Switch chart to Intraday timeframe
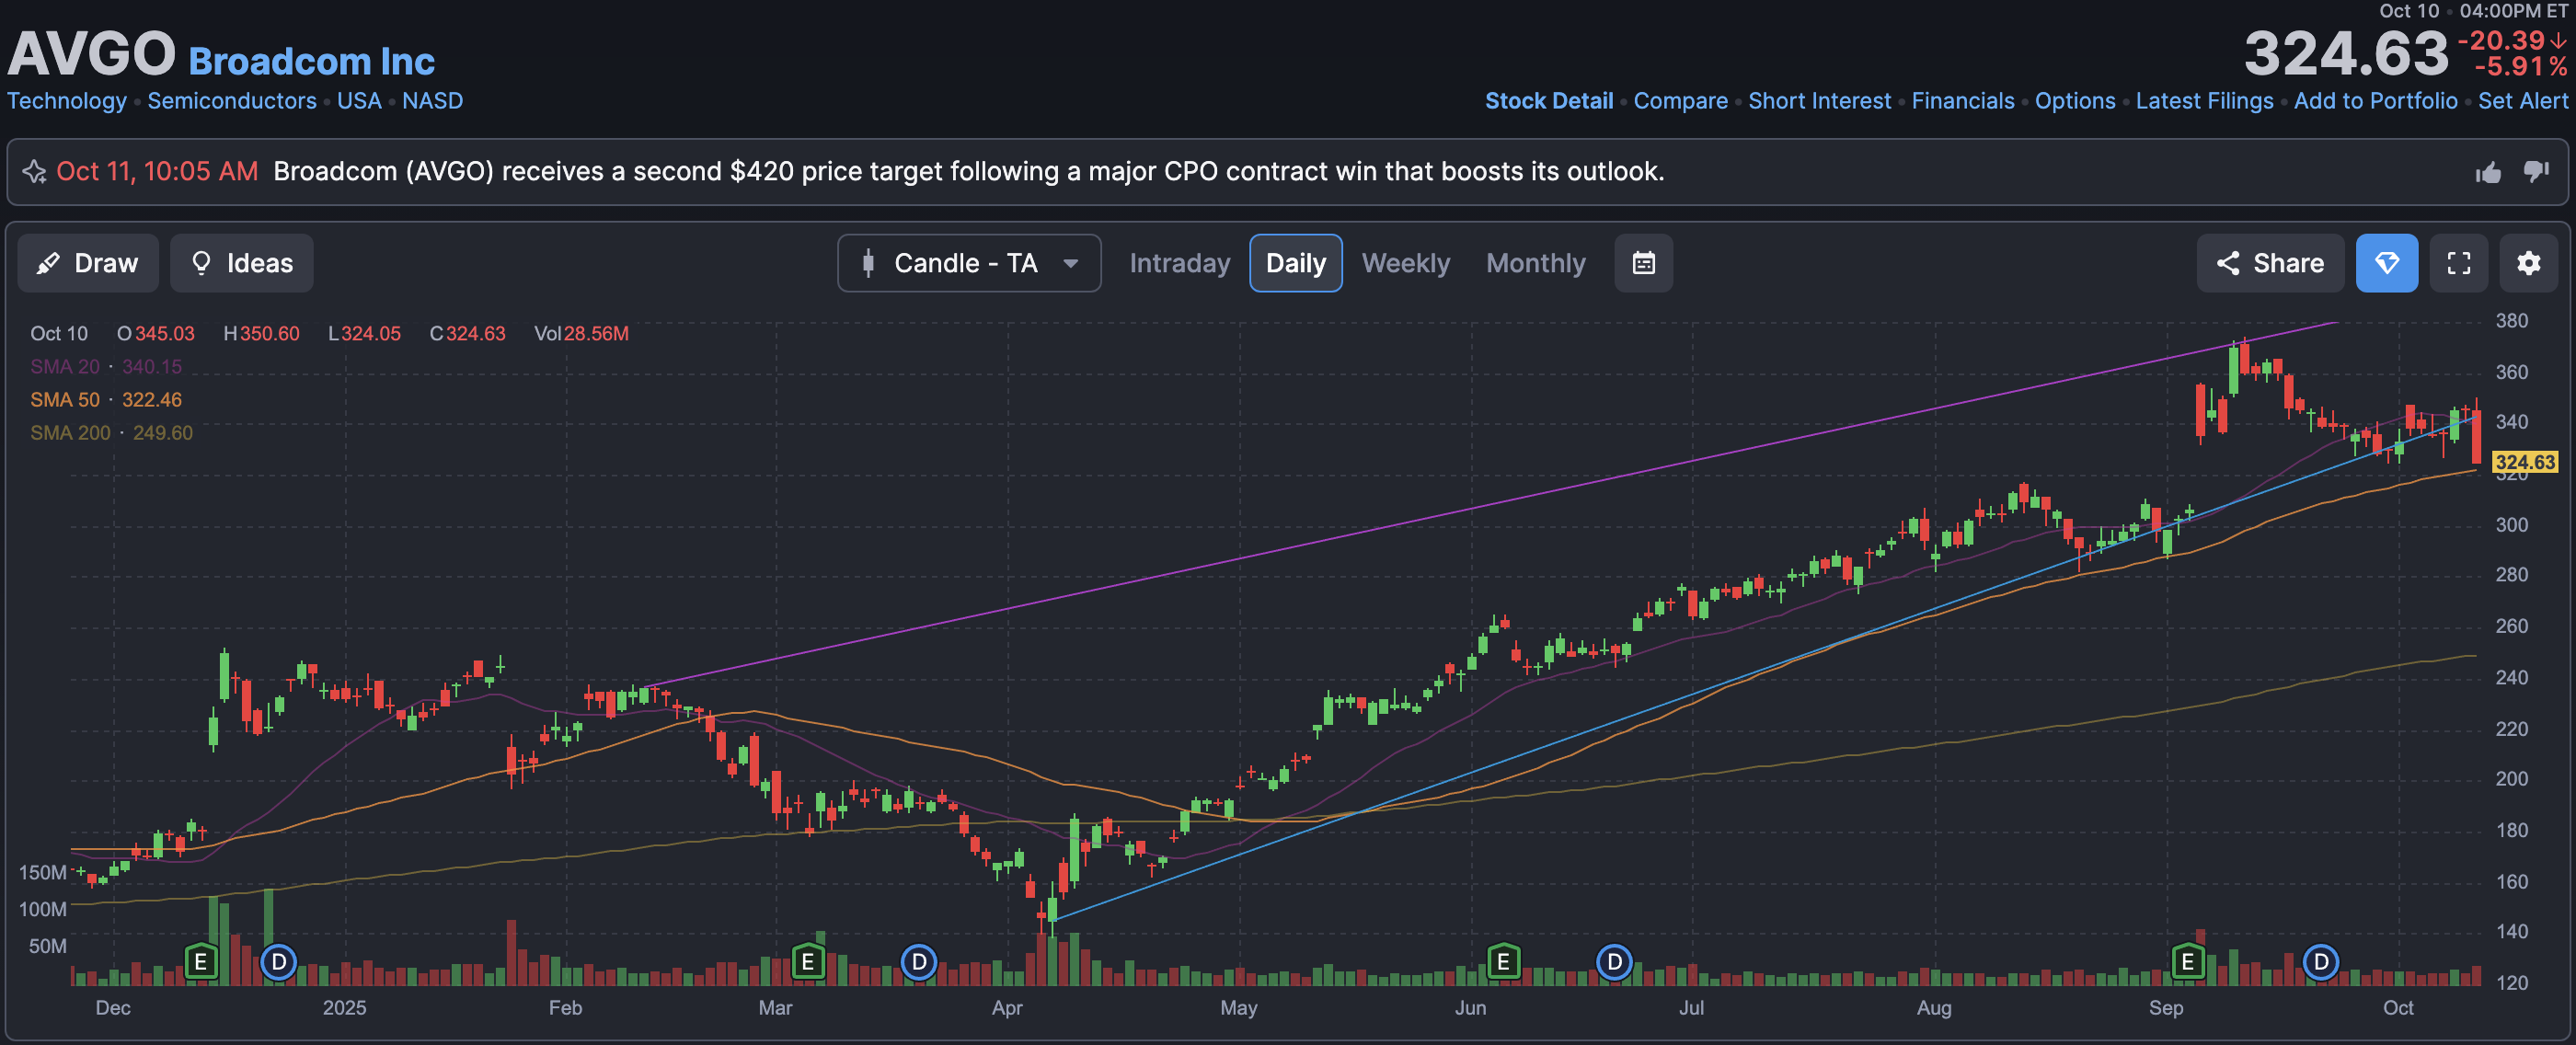Viewport: 2576px width, 1045px height. [1179, 263]
